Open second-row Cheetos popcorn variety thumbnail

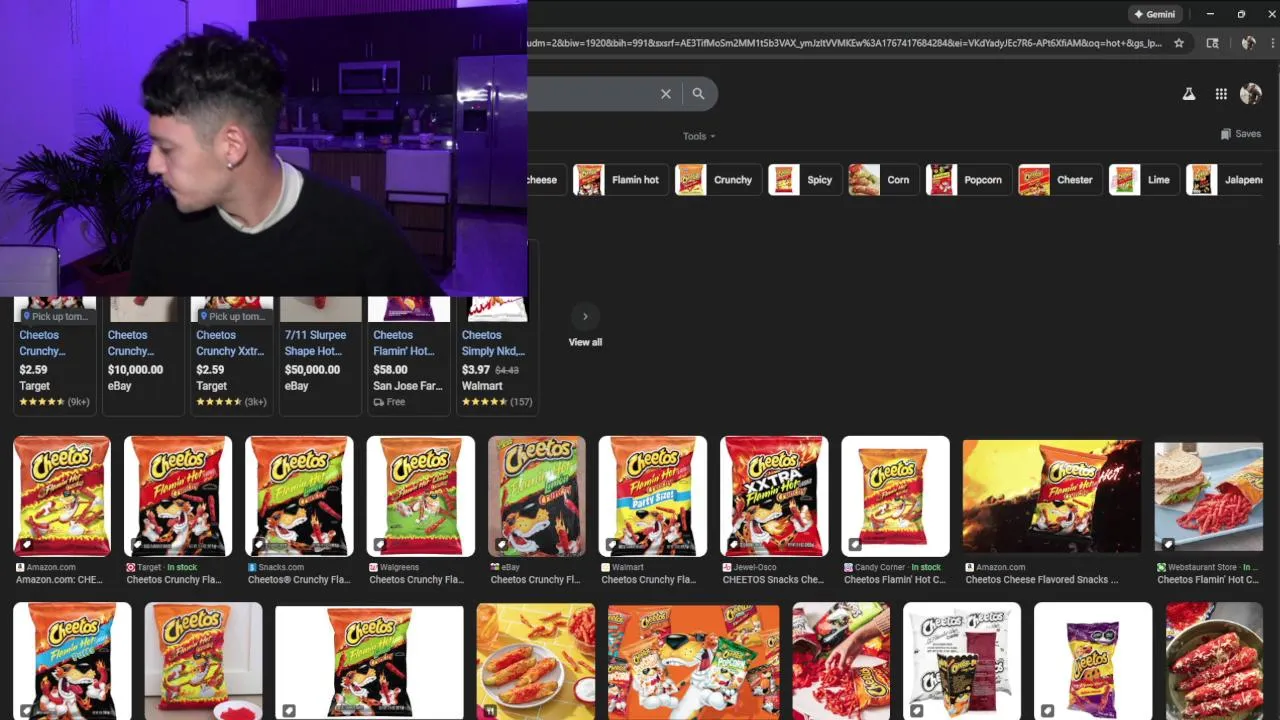point(693,662)
